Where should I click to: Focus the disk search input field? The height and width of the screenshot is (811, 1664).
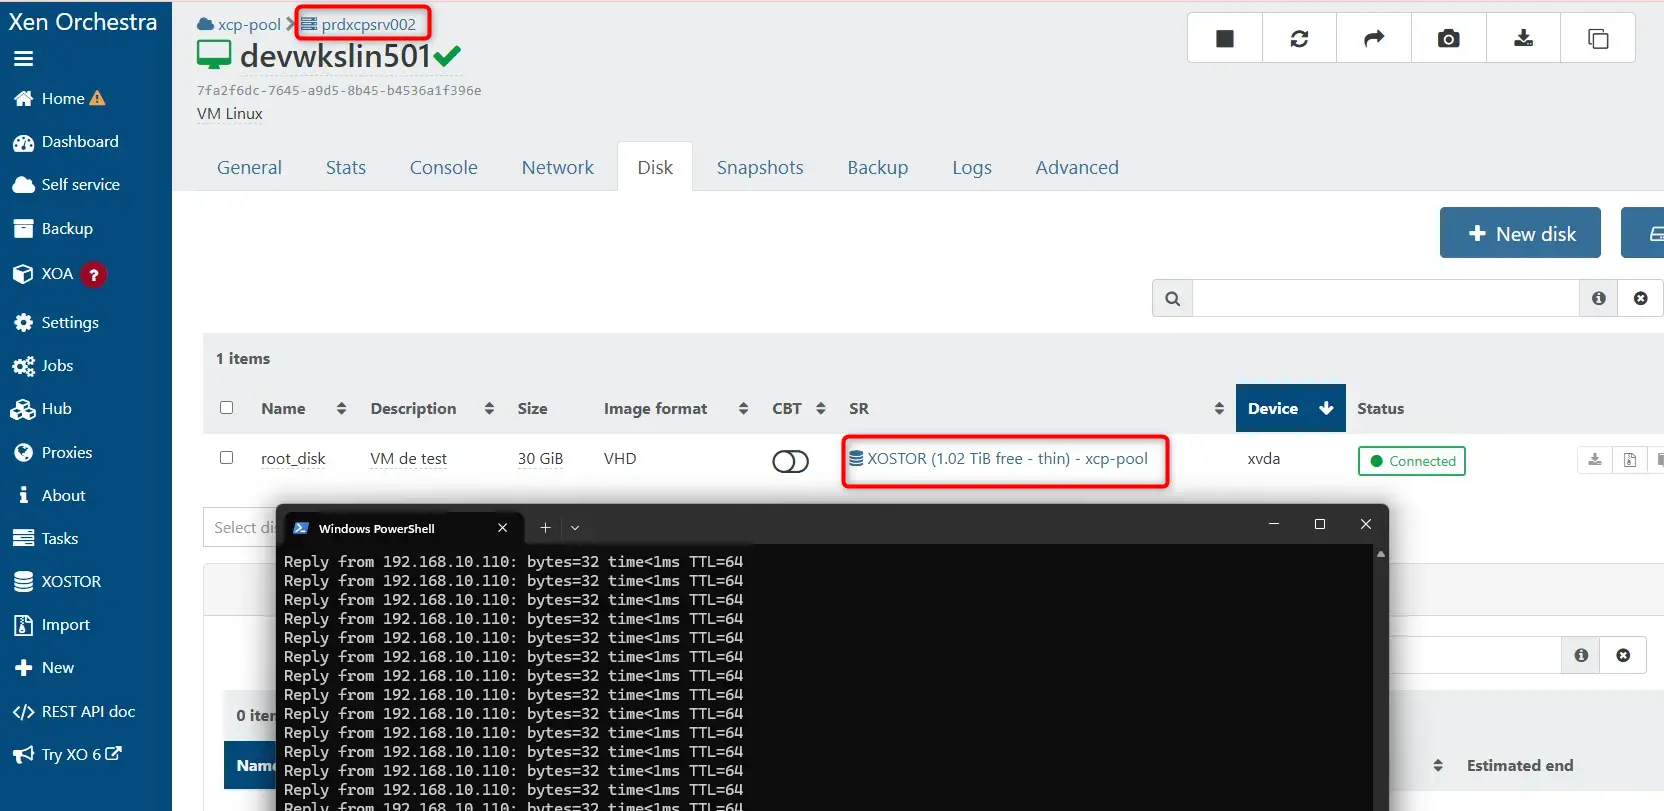click(1386, 298)
